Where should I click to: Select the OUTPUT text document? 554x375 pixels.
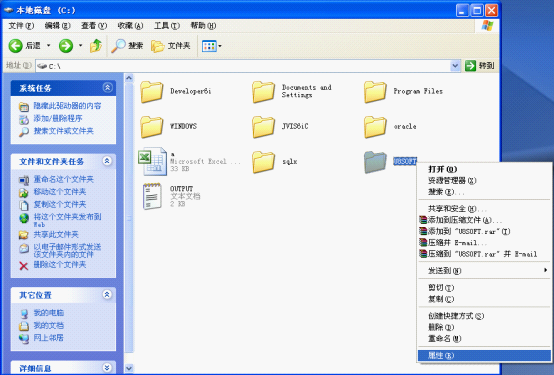[x=171, y=196]
